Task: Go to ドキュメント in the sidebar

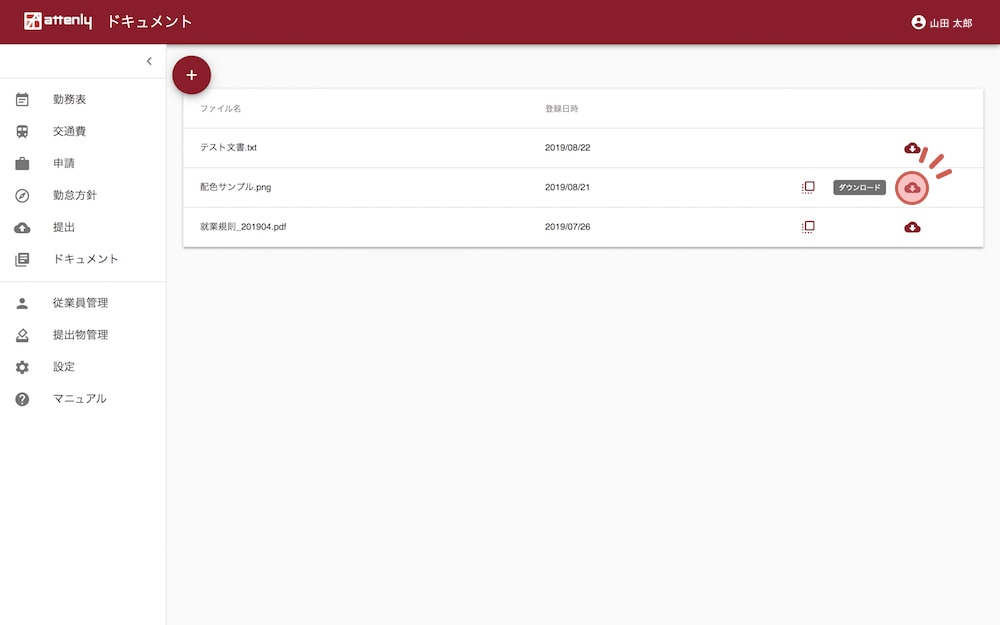Action: [x=85, y=259]
